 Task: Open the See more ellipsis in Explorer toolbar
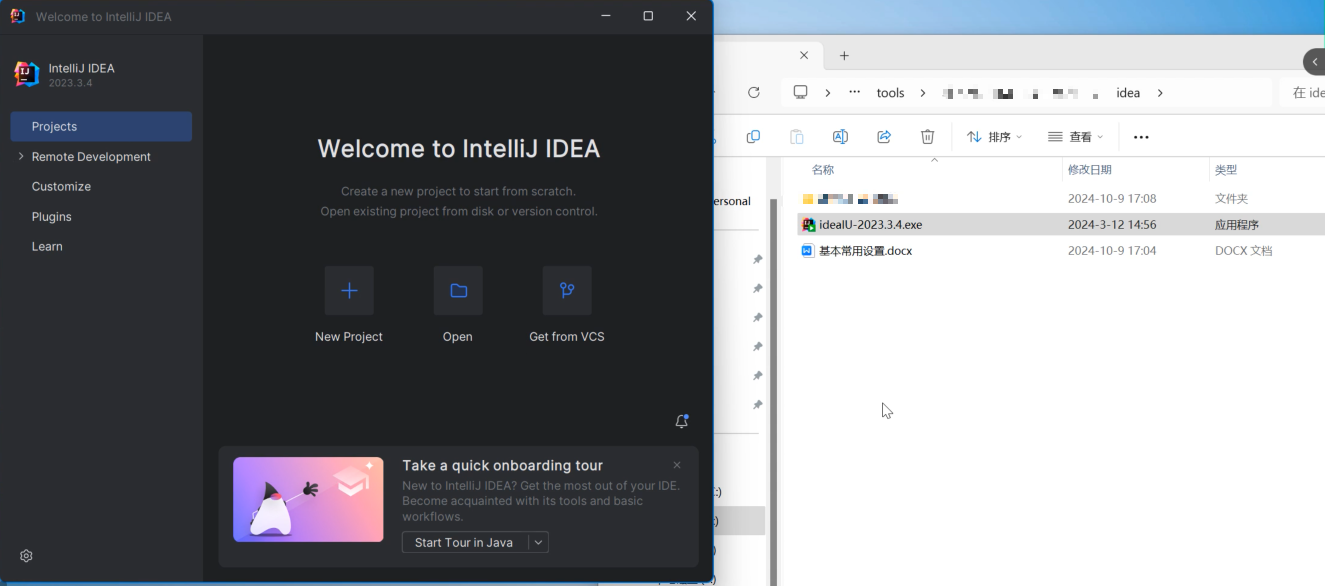pos(1141,137)
